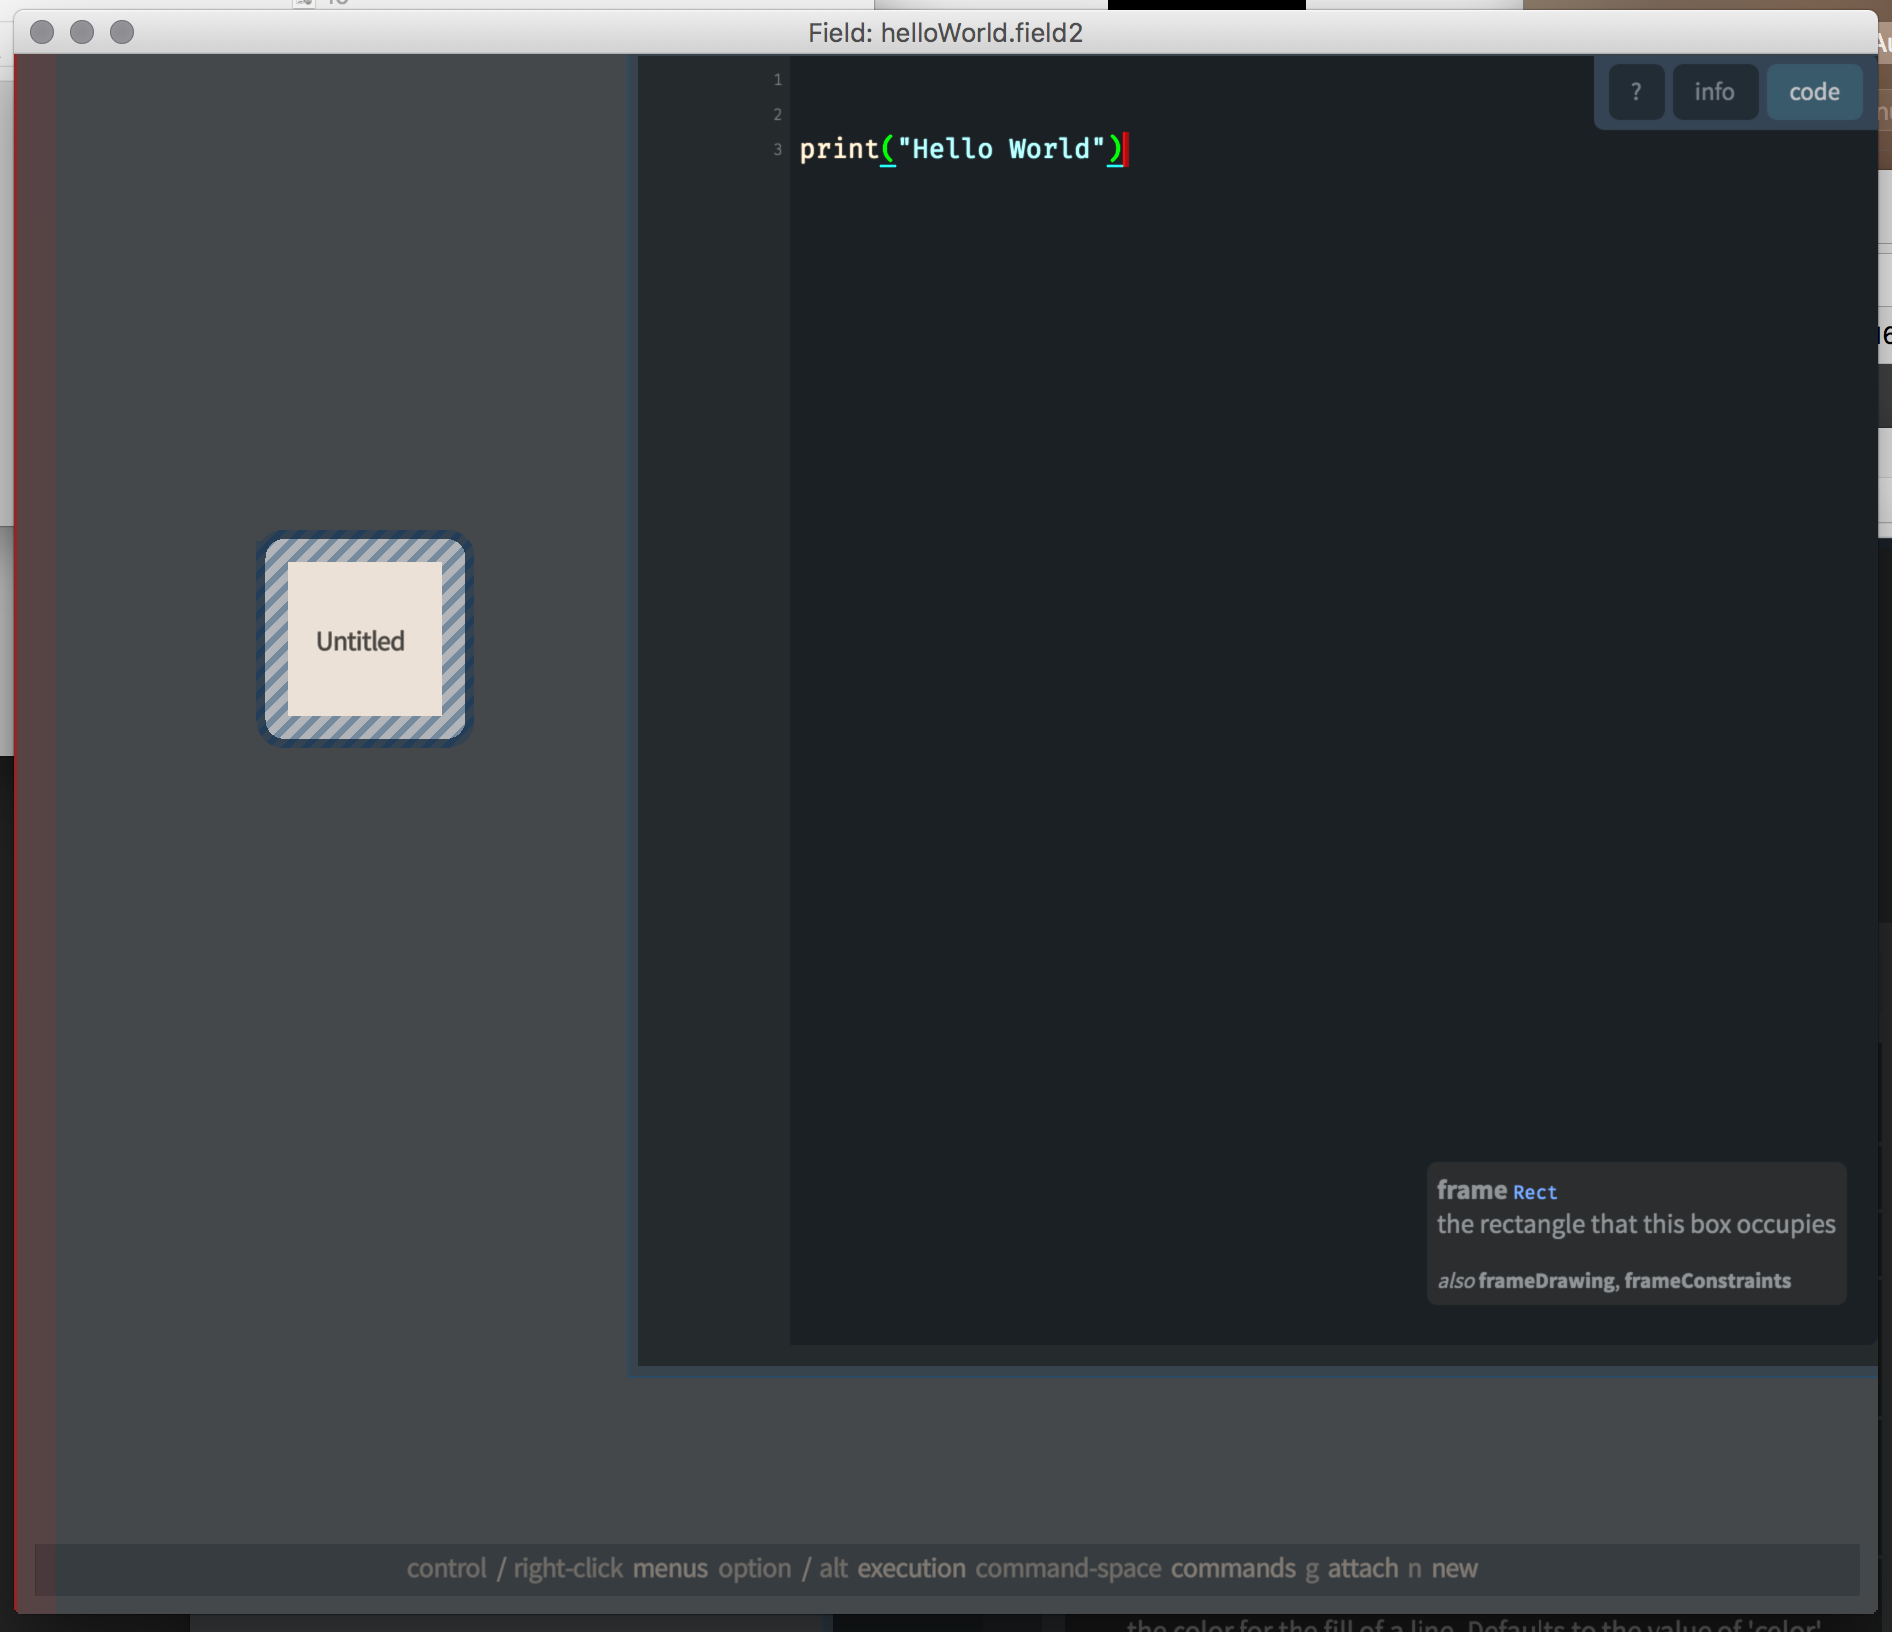Image resolution: width=1892 pixels, height=1632 pixels.
Task: Place cursor after the closing parenthesis
Action: [x=1125, y=150]
